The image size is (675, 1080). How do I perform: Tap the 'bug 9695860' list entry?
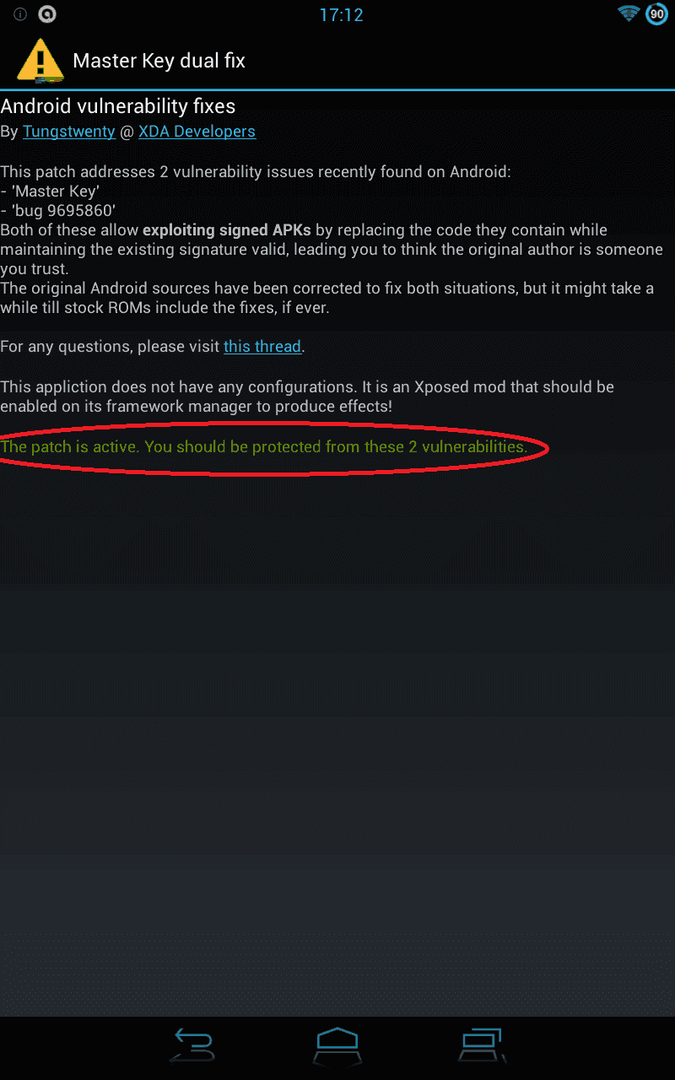tap(58, 210)
